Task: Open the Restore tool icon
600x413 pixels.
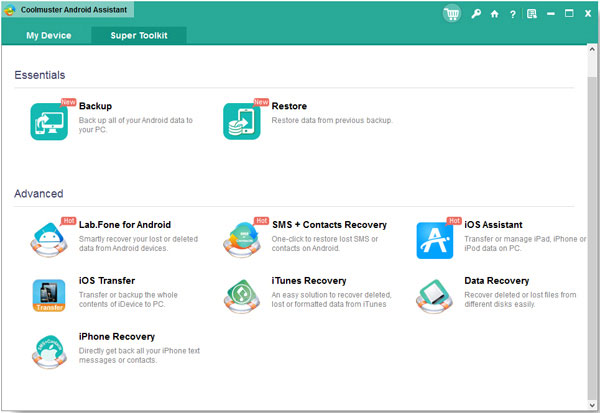Action: pos(242,121)
